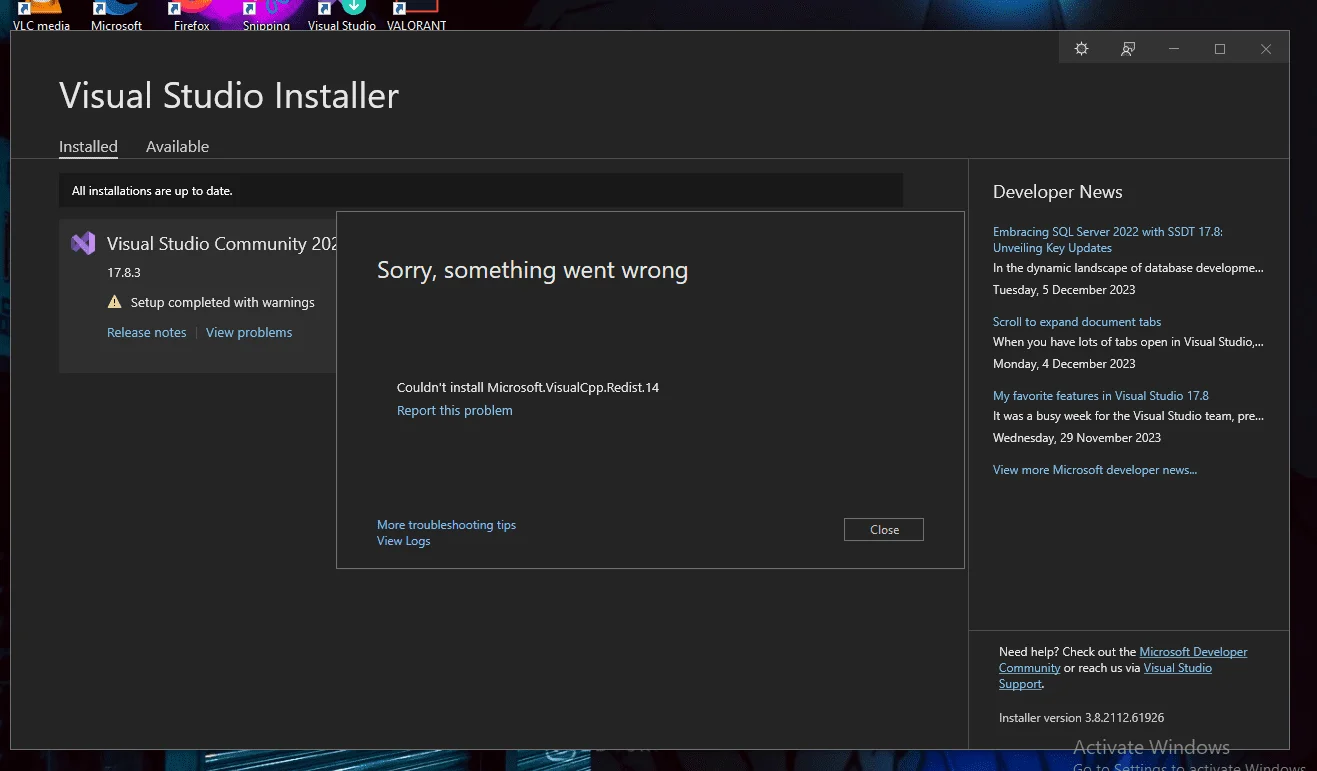
Task: Click the Installer version 3.8.2112.61926 text
Action: point(1082,718)
